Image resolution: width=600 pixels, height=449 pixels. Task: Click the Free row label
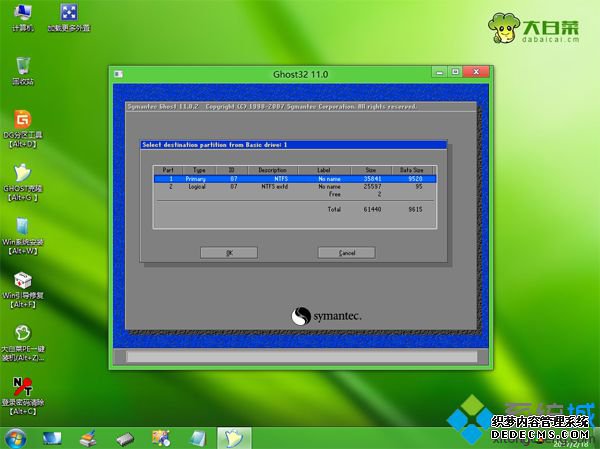pyautogui.click(x=335, y=194)
